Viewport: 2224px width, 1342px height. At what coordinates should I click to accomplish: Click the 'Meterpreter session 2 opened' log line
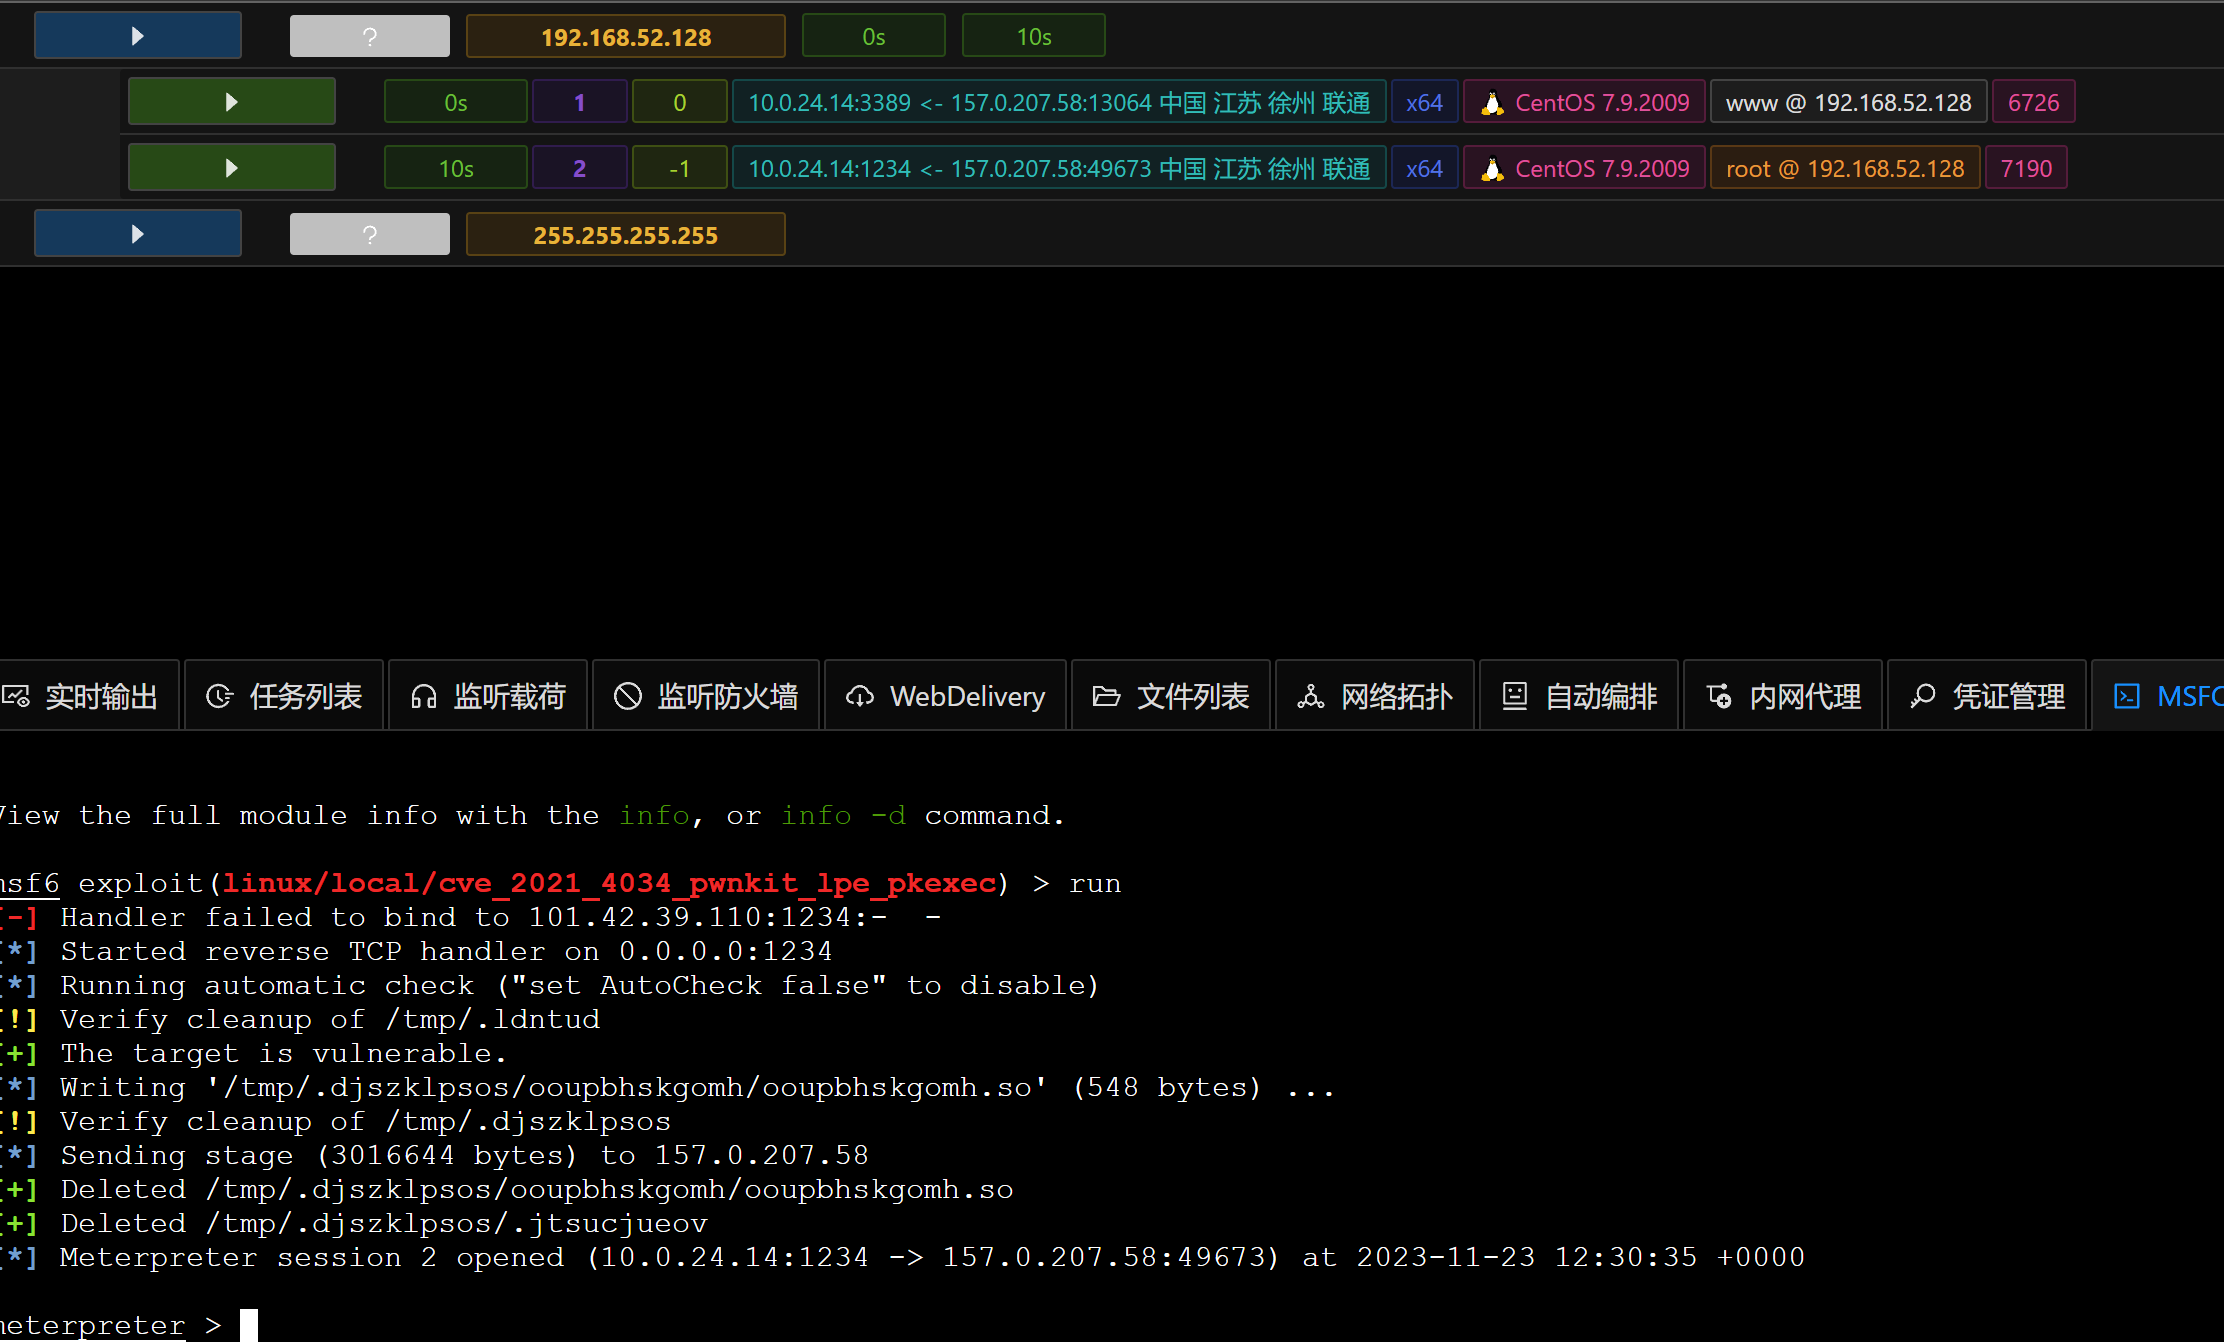click(902, 1257)
